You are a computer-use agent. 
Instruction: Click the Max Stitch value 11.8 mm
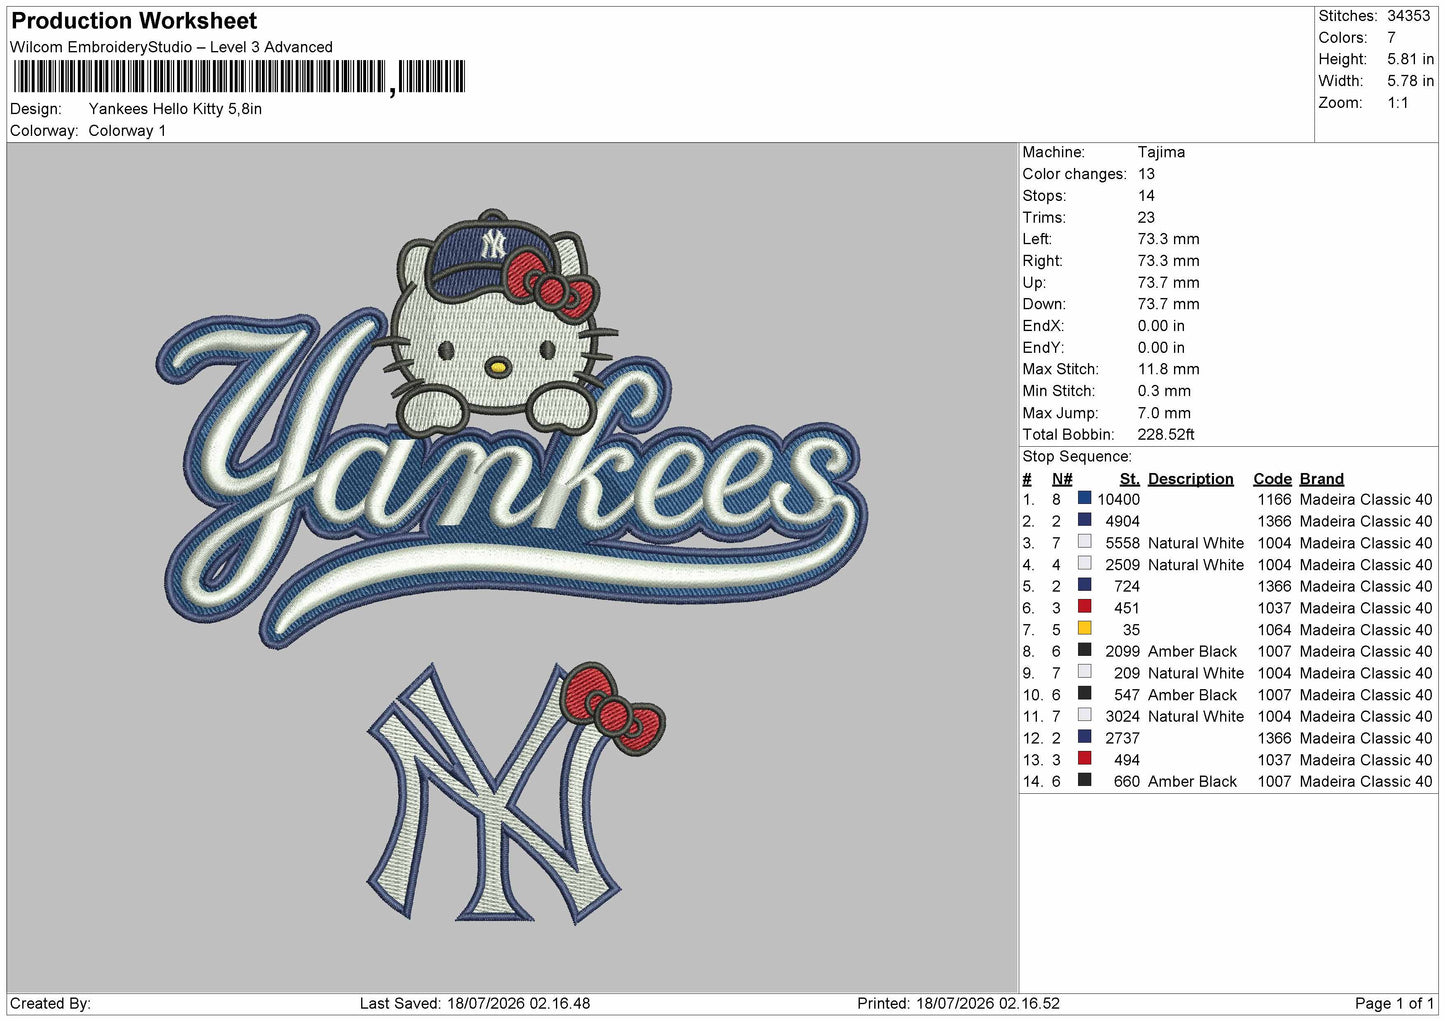click(x=1168, y=369)
